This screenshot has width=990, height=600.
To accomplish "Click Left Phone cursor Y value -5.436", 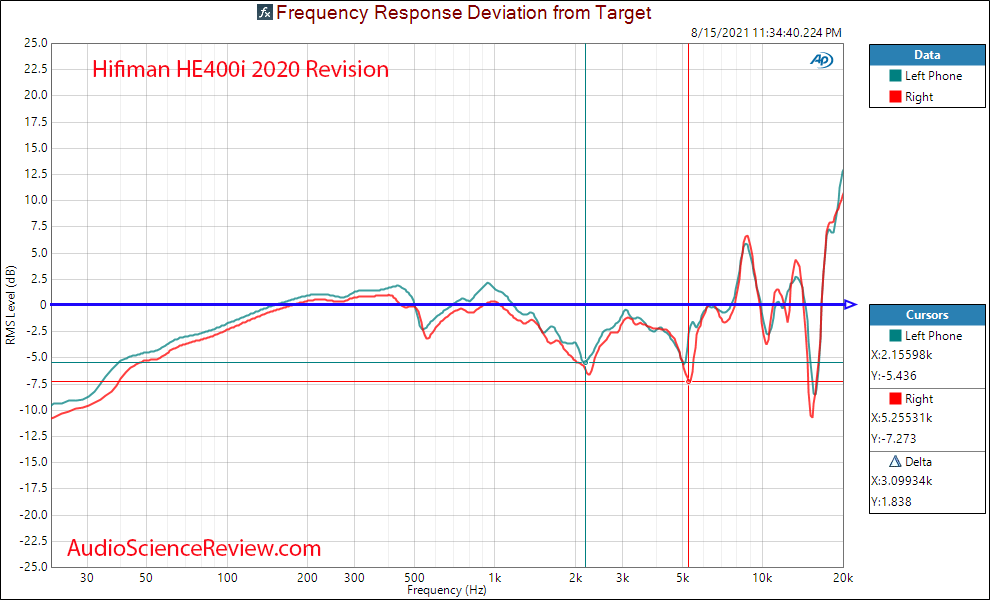I will click(x=893, y=376).
